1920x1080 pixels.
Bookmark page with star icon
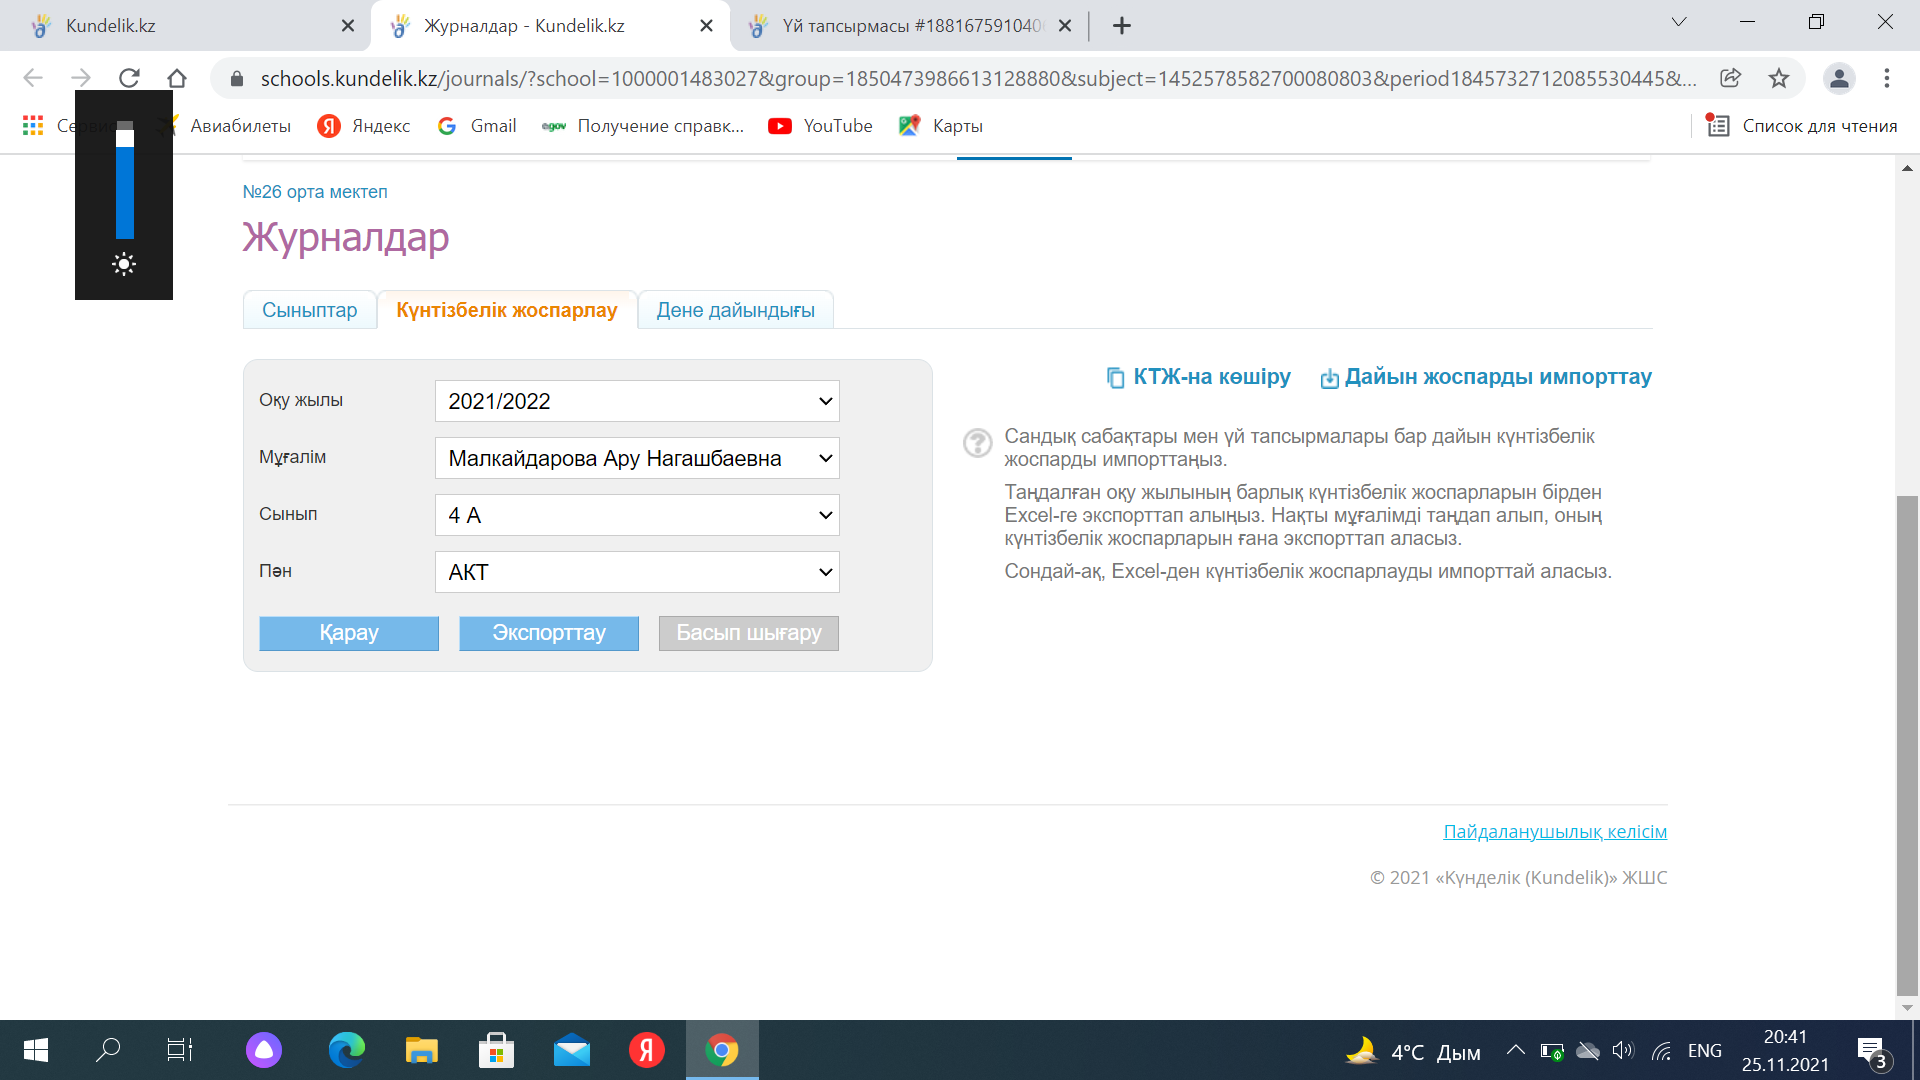point(1779,78)
